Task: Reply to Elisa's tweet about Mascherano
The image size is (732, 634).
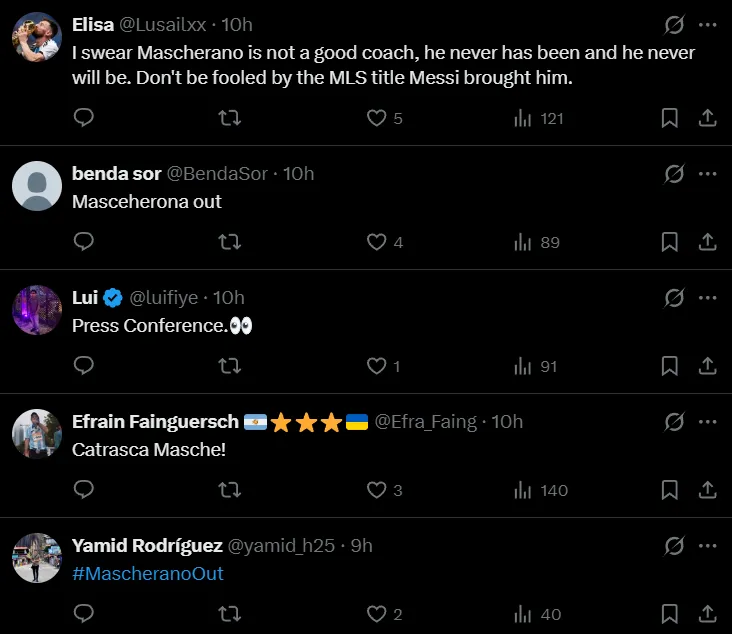Action: click(84, 118)
